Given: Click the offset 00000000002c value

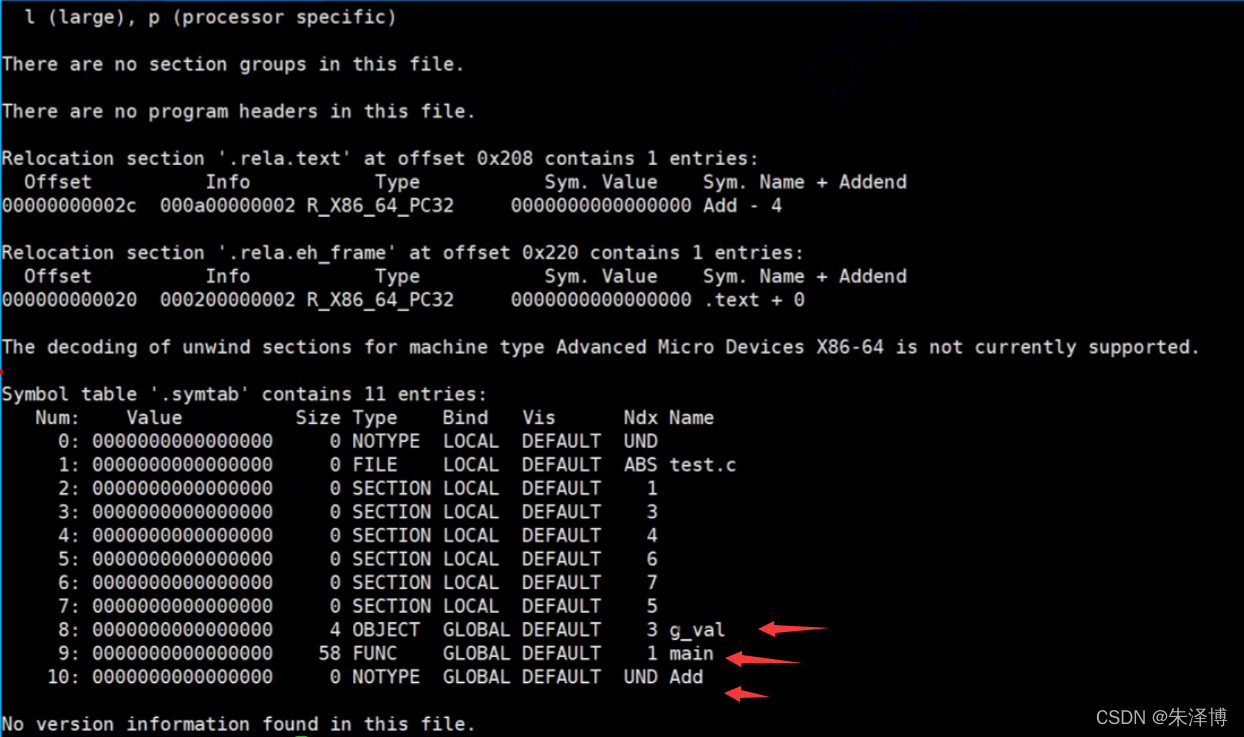Looking at the screenshot, I should 69,206.
